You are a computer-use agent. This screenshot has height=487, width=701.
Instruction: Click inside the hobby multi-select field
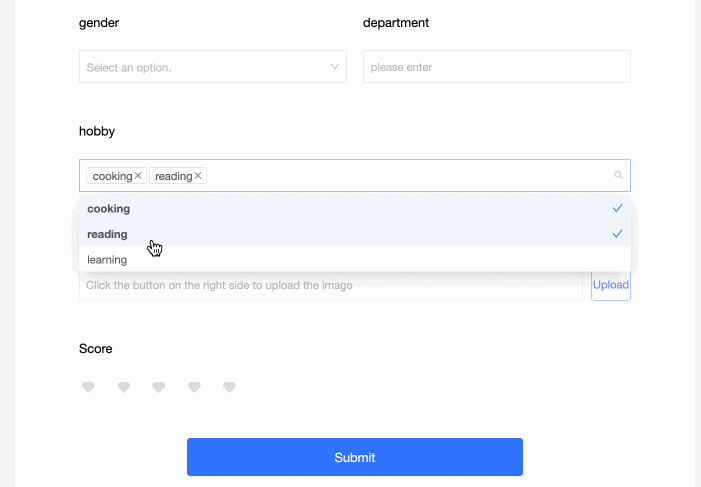pos(400,176)
